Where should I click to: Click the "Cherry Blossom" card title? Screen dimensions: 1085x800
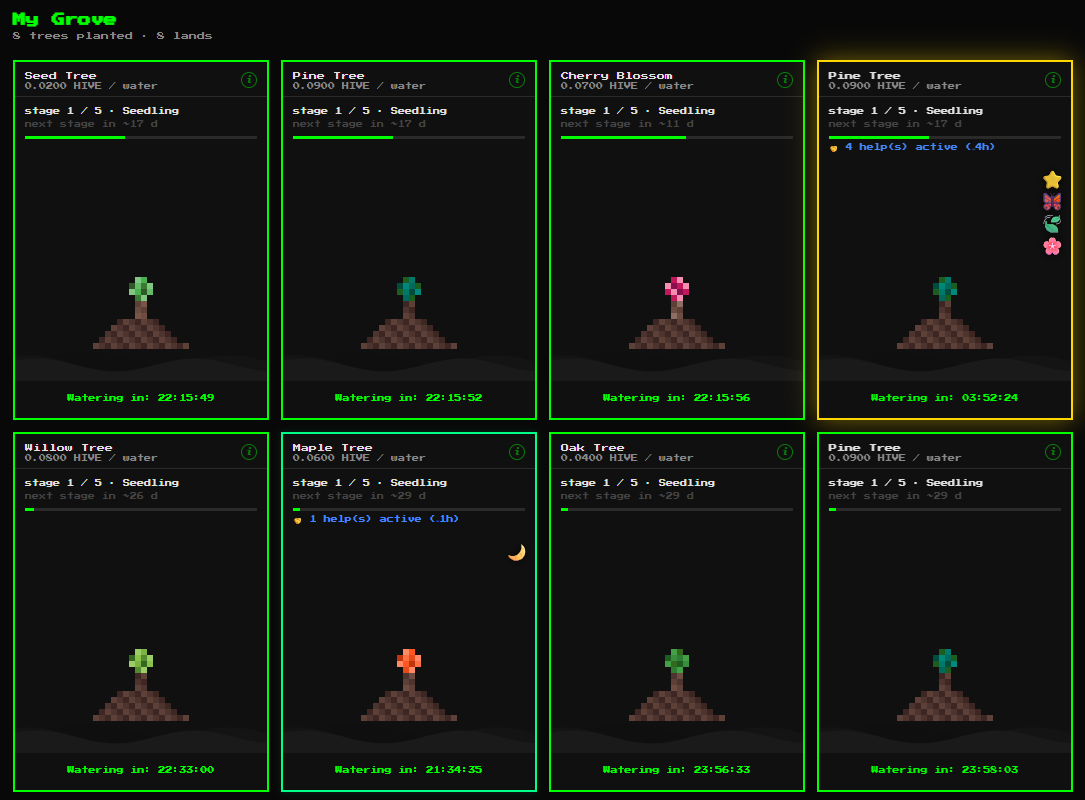pyautogui.click(x=616, y=75)
